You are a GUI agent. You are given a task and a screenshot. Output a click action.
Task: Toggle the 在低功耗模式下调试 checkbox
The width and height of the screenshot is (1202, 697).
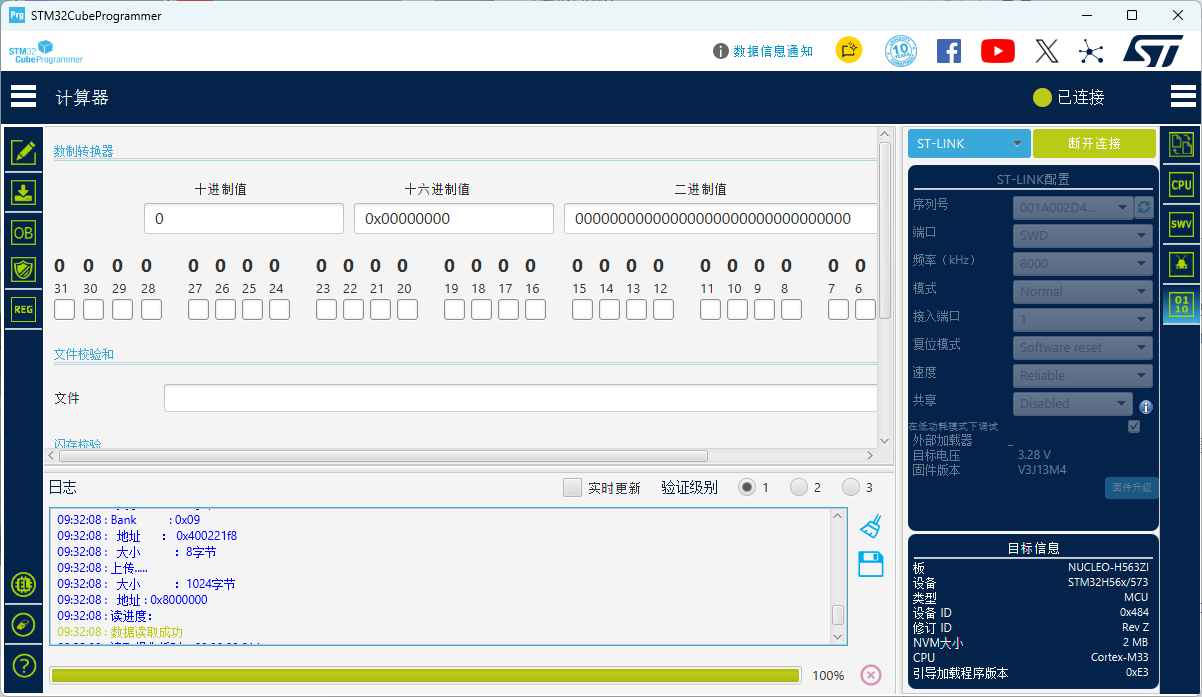(1133, 426)
